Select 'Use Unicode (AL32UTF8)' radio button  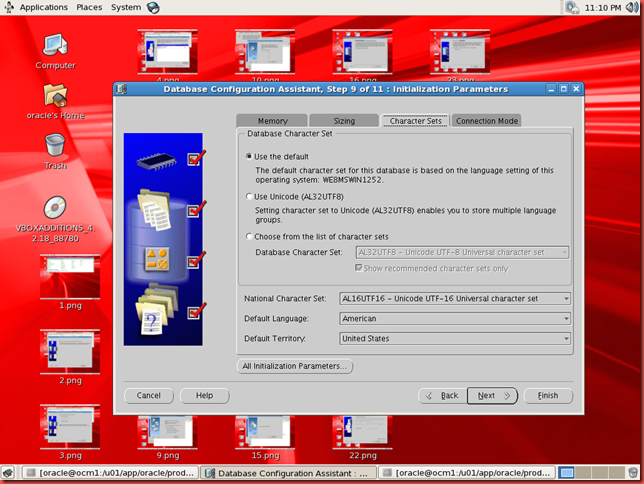pos(249,196)
